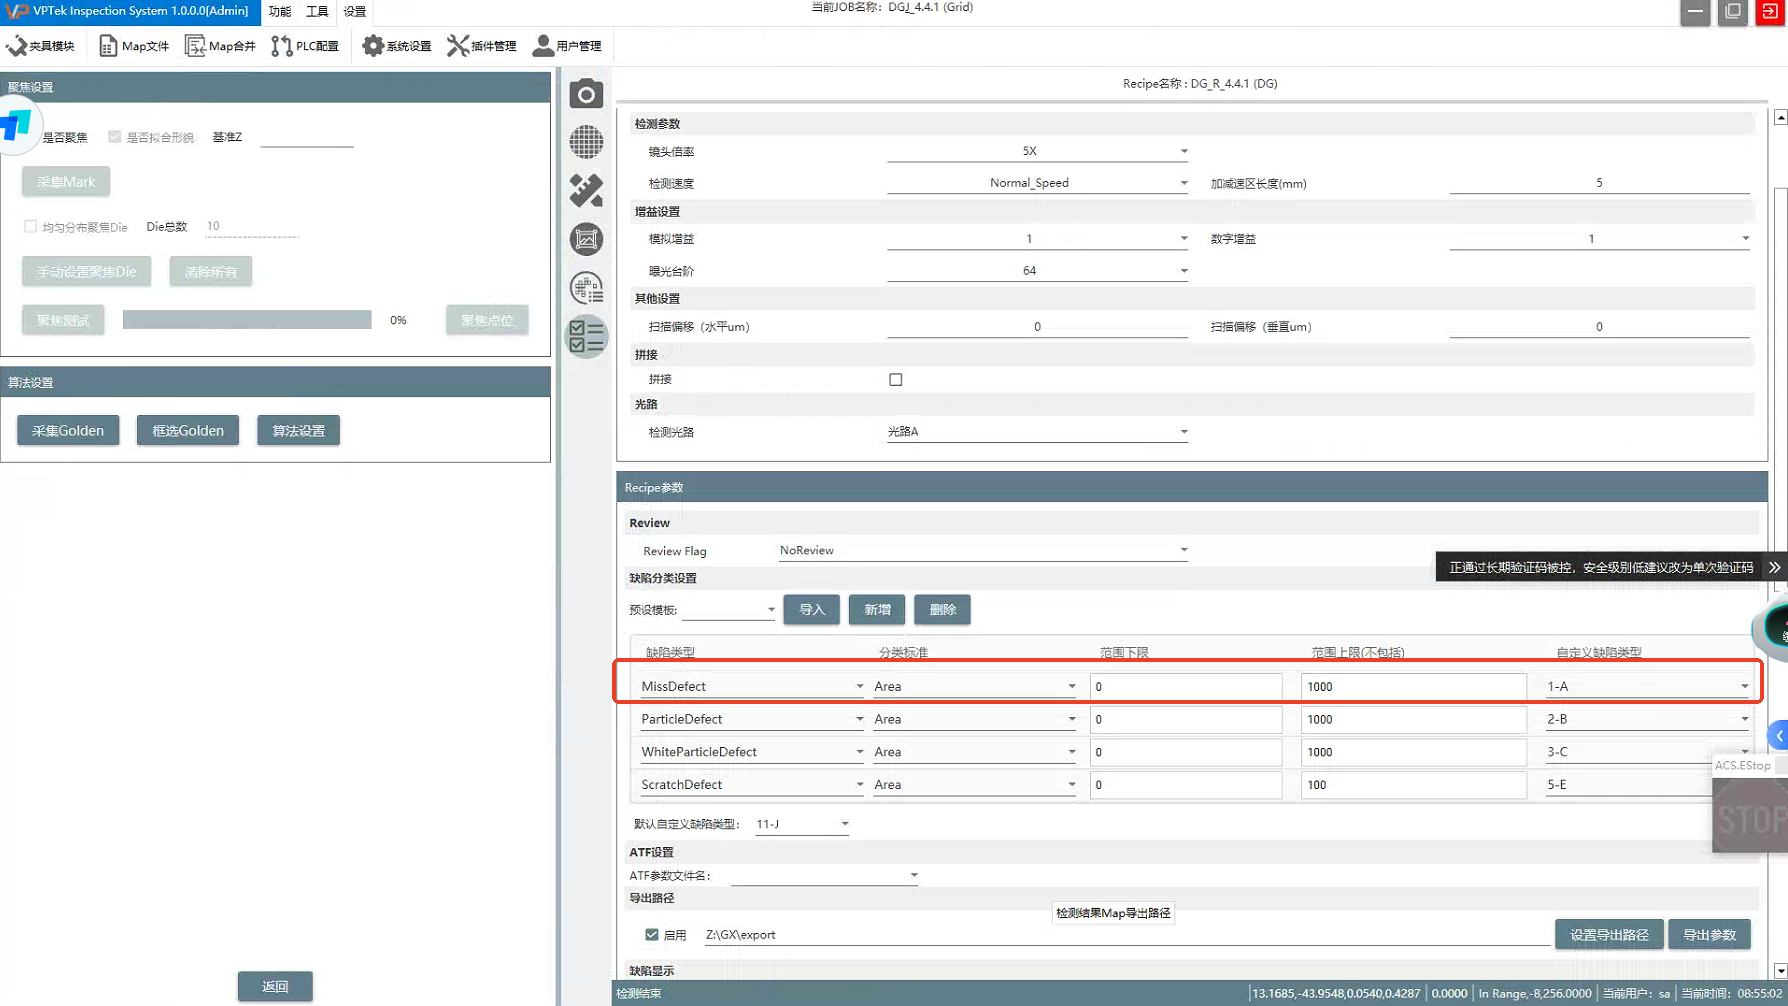1788x1006 pixels.
Task: Click the ACS.EStop STOP button
Action: click(1750, 815)
